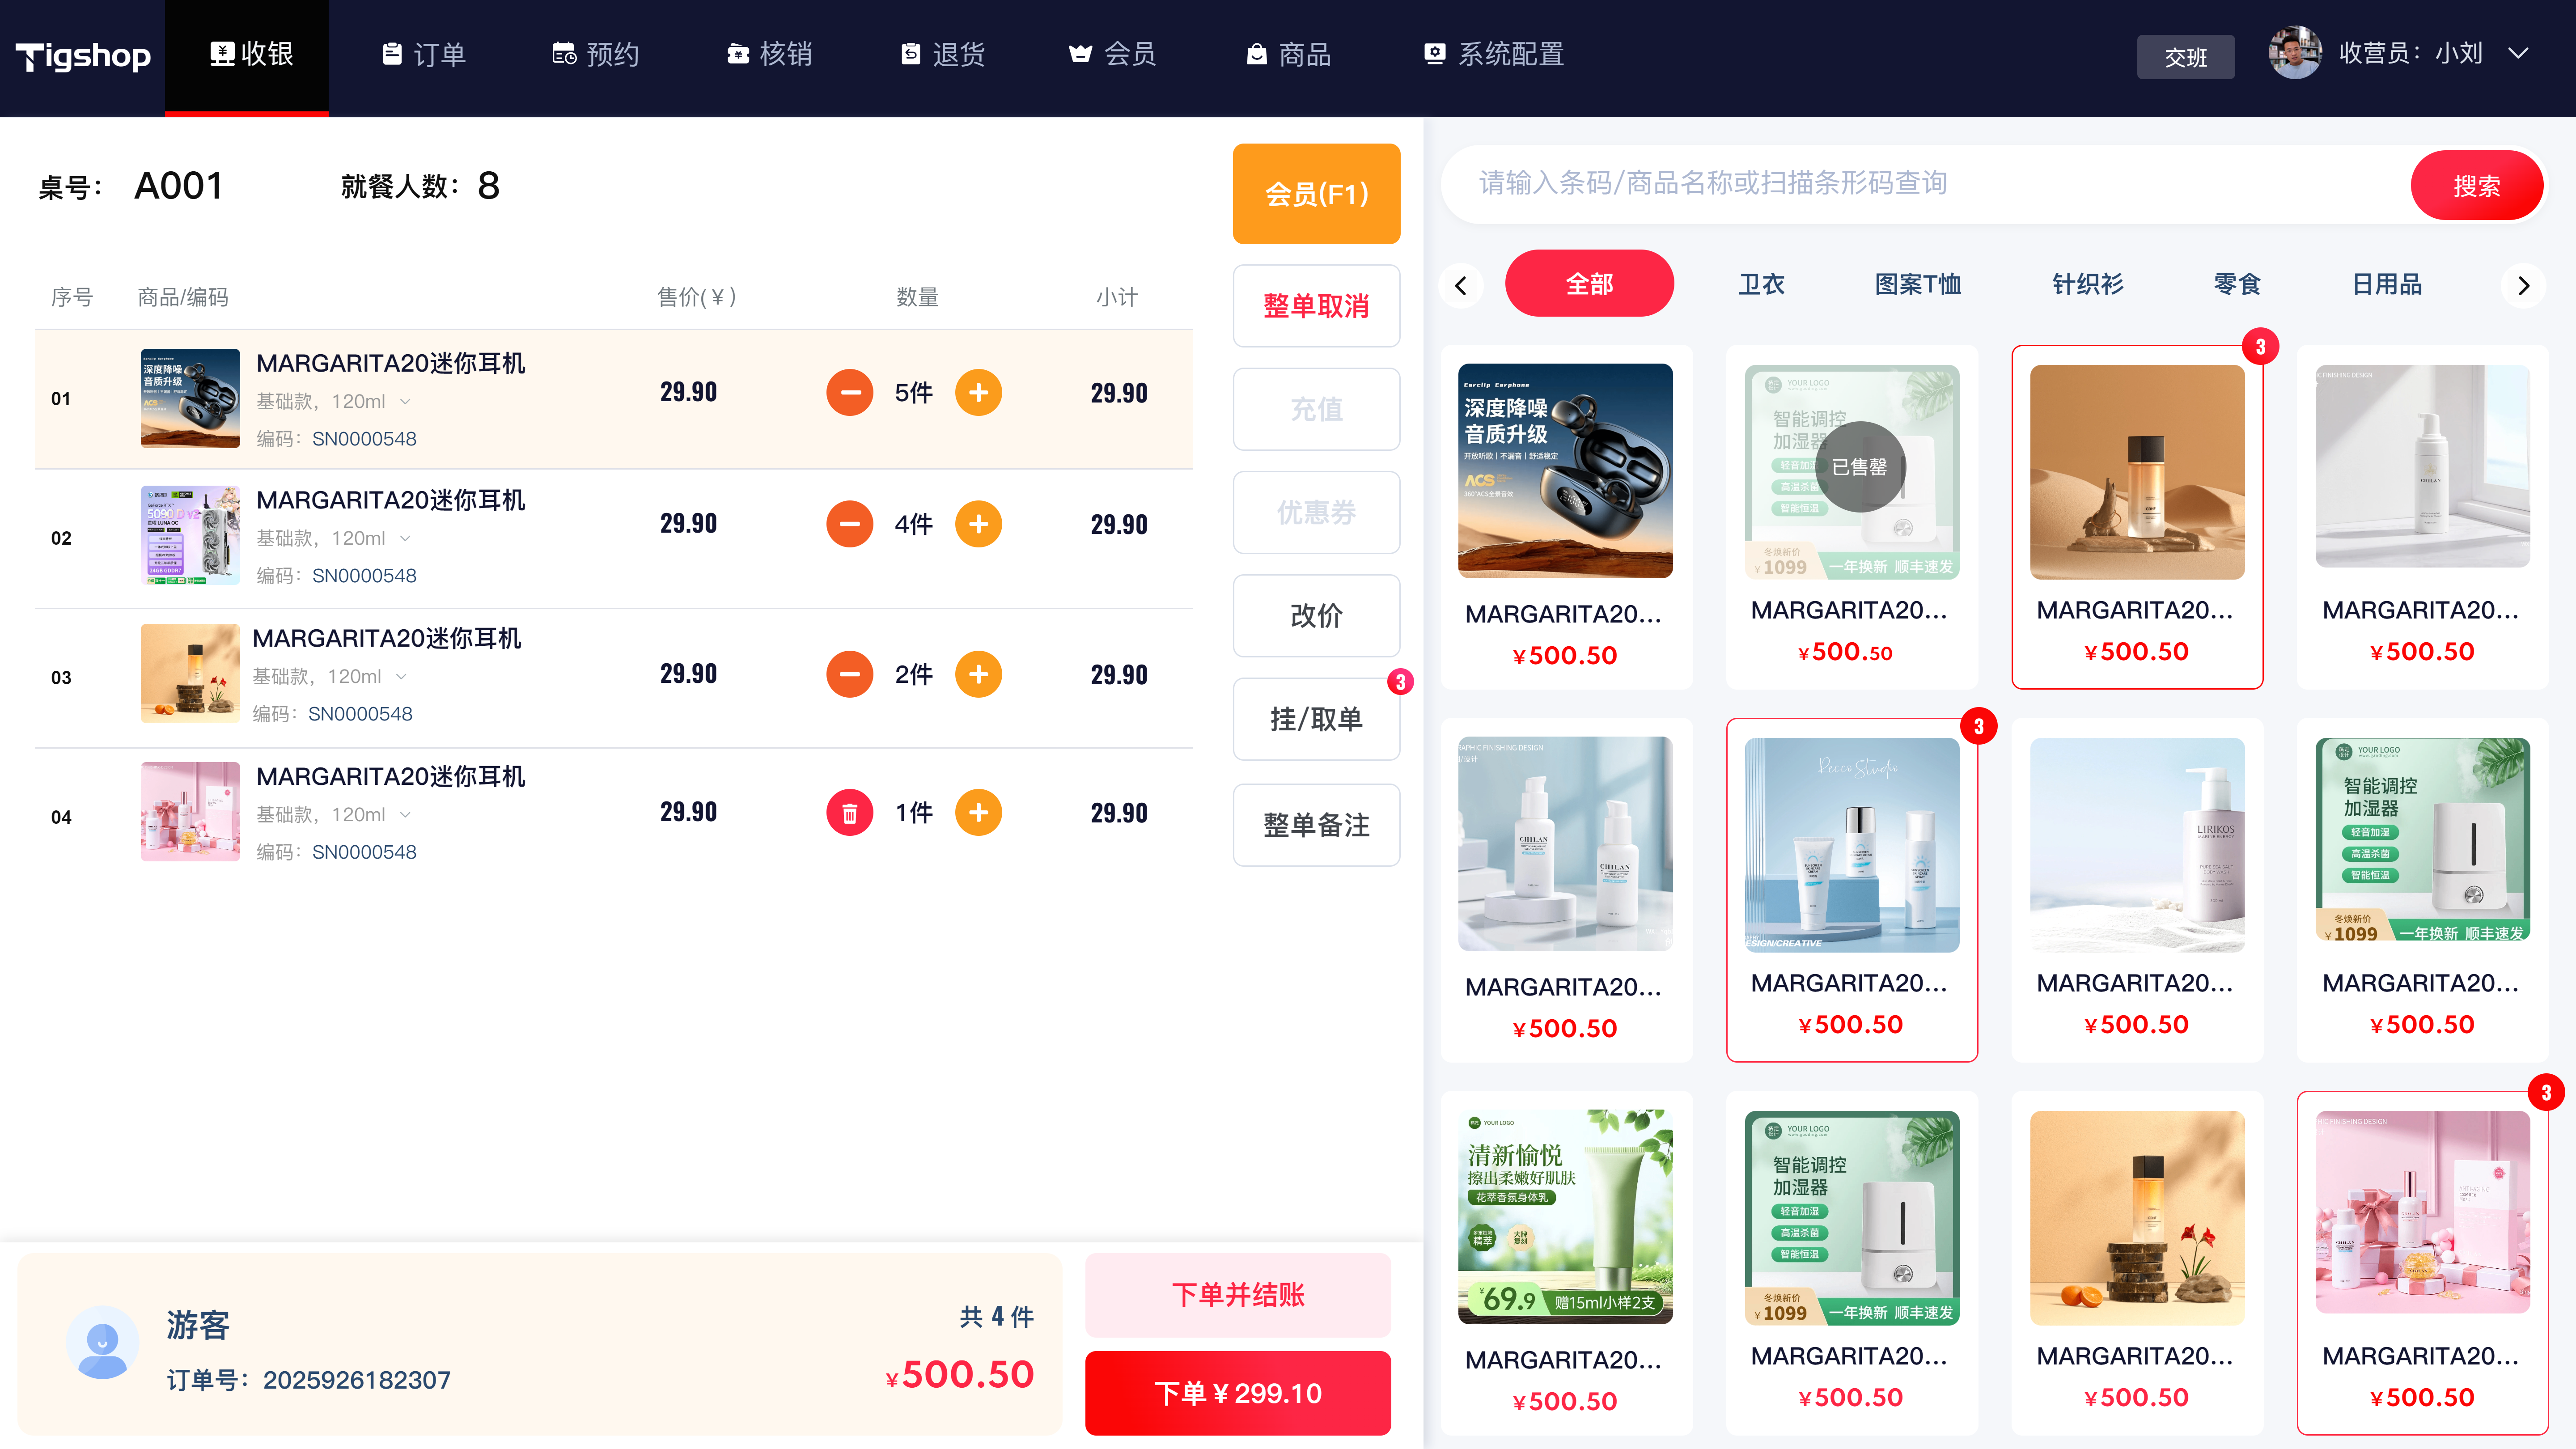This screenshot has height=1449, width=2576.
Task: Increase quantity of row 04 item
Action: (x=978, y=813)
